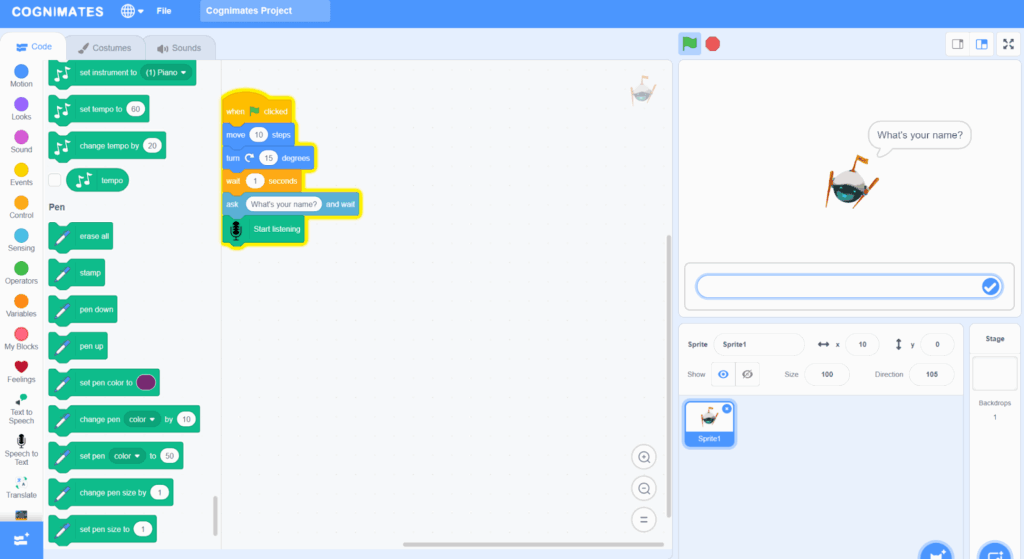Viewport: 1024px width, 559px height.
Task: Submit the answer with the checkmark button
Action: tap(990, 287)
